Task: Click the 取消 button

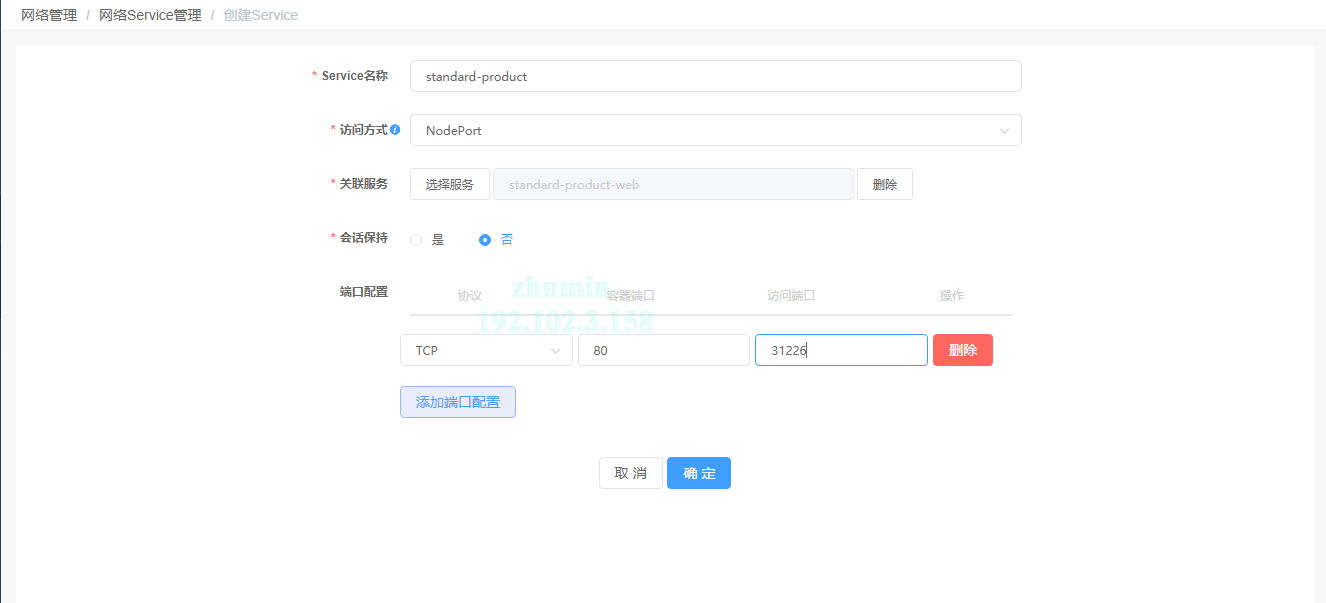Action: [631, 473]
